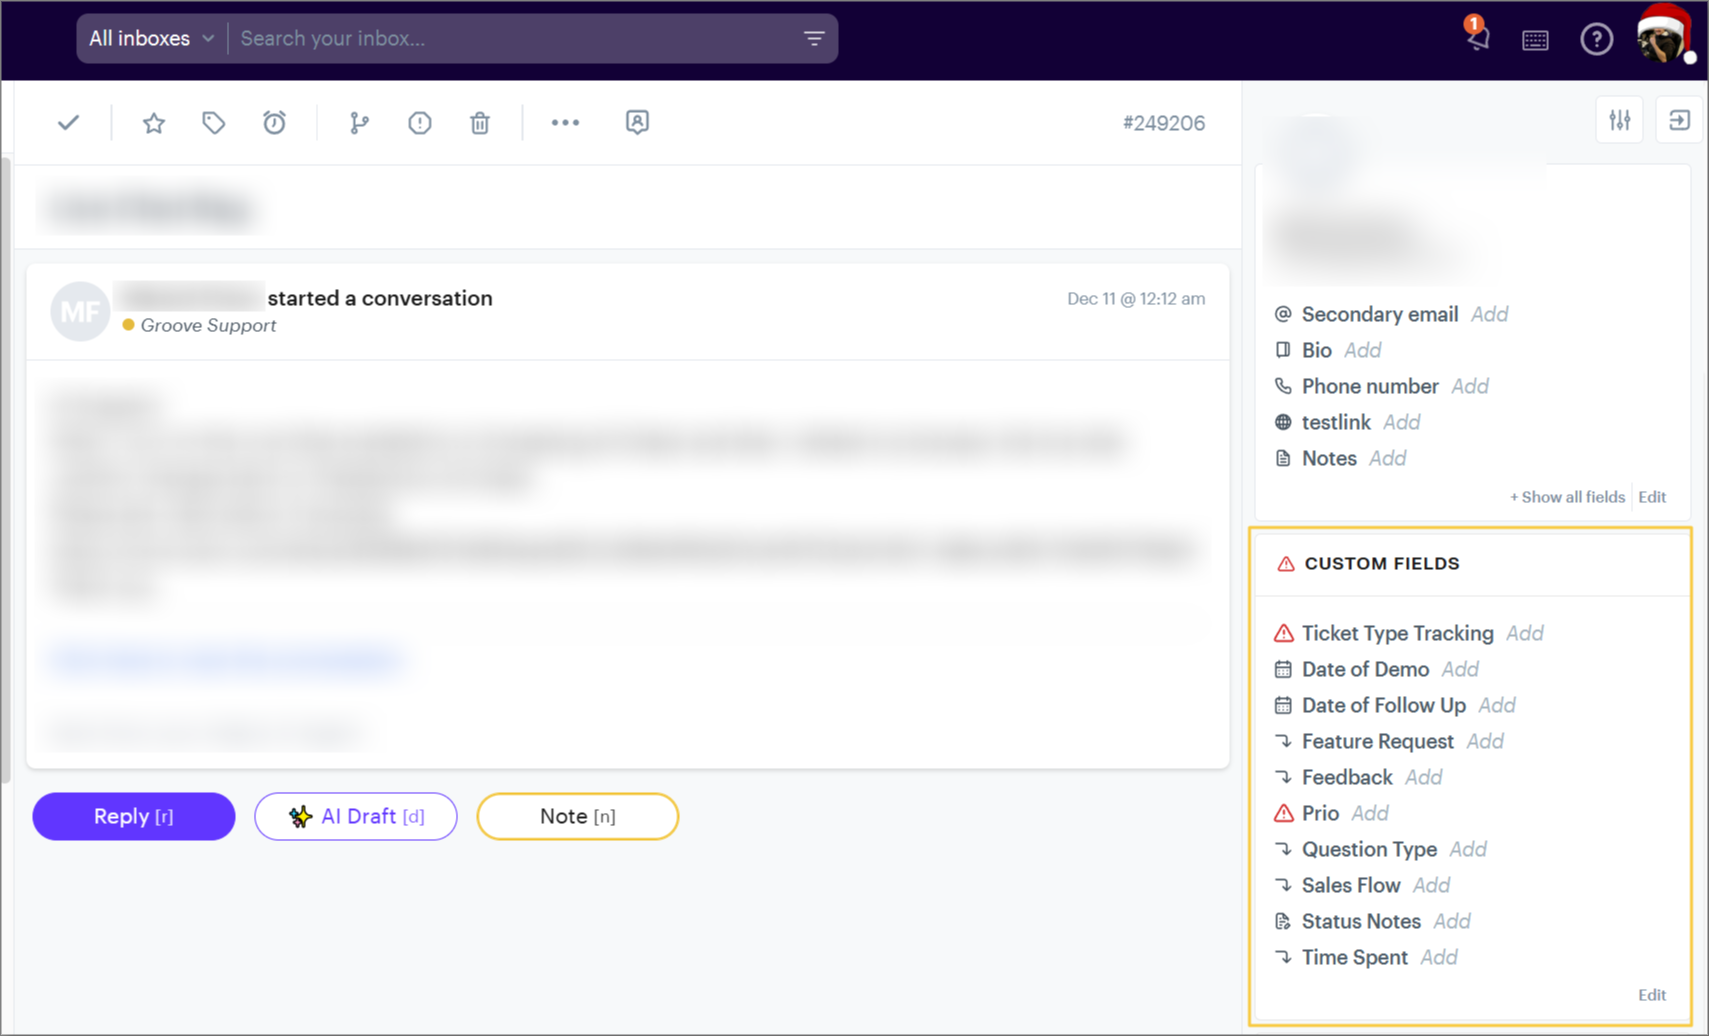1709x1036 pixels.
Task: Add a Feedback value
Action: pyautogui.click(x=1423, y=777)
